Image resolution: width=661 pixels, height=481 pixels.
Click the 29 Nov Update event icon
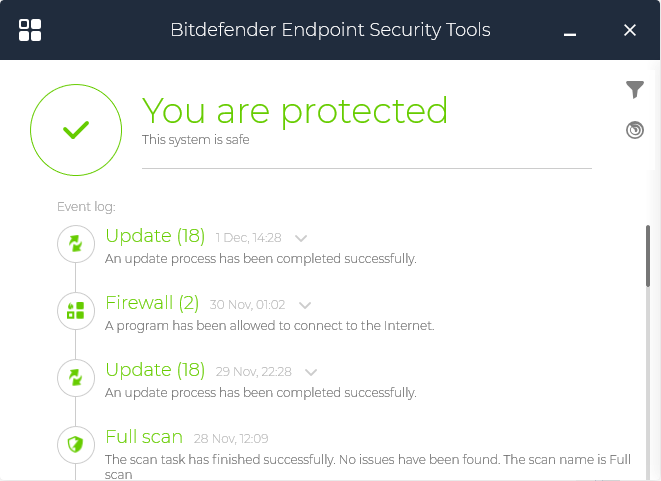(x=75, y=378)
